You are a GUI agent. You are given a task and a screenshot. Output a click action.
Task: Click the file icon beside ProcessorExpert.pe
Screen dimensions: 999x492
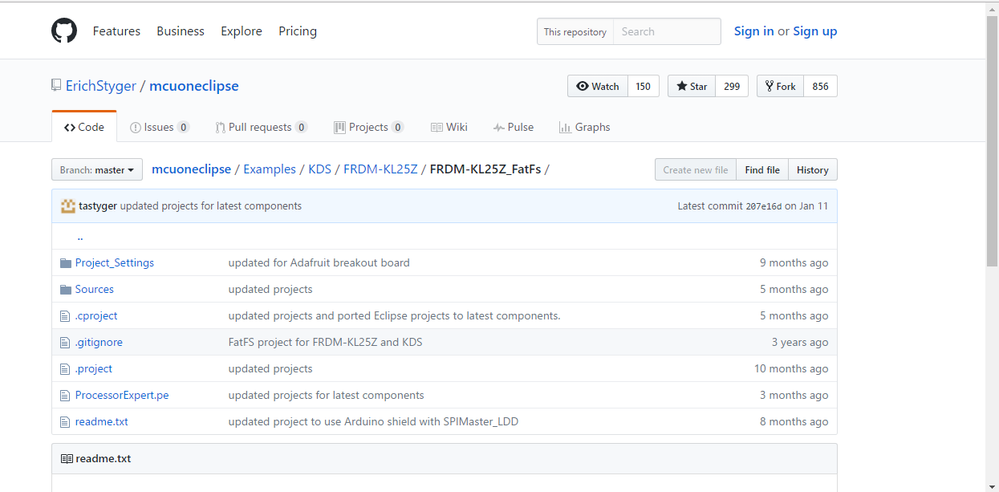pos(65,396)
